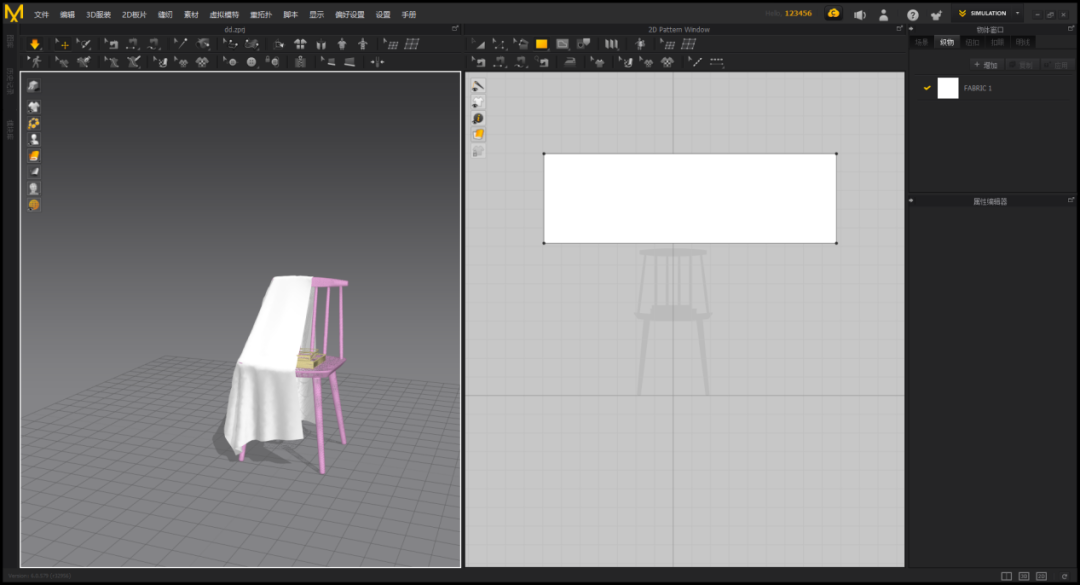Pop out the 2D Pattern Window panel
This screenshot has width=1080, height=585.
[x=897, y=29]
